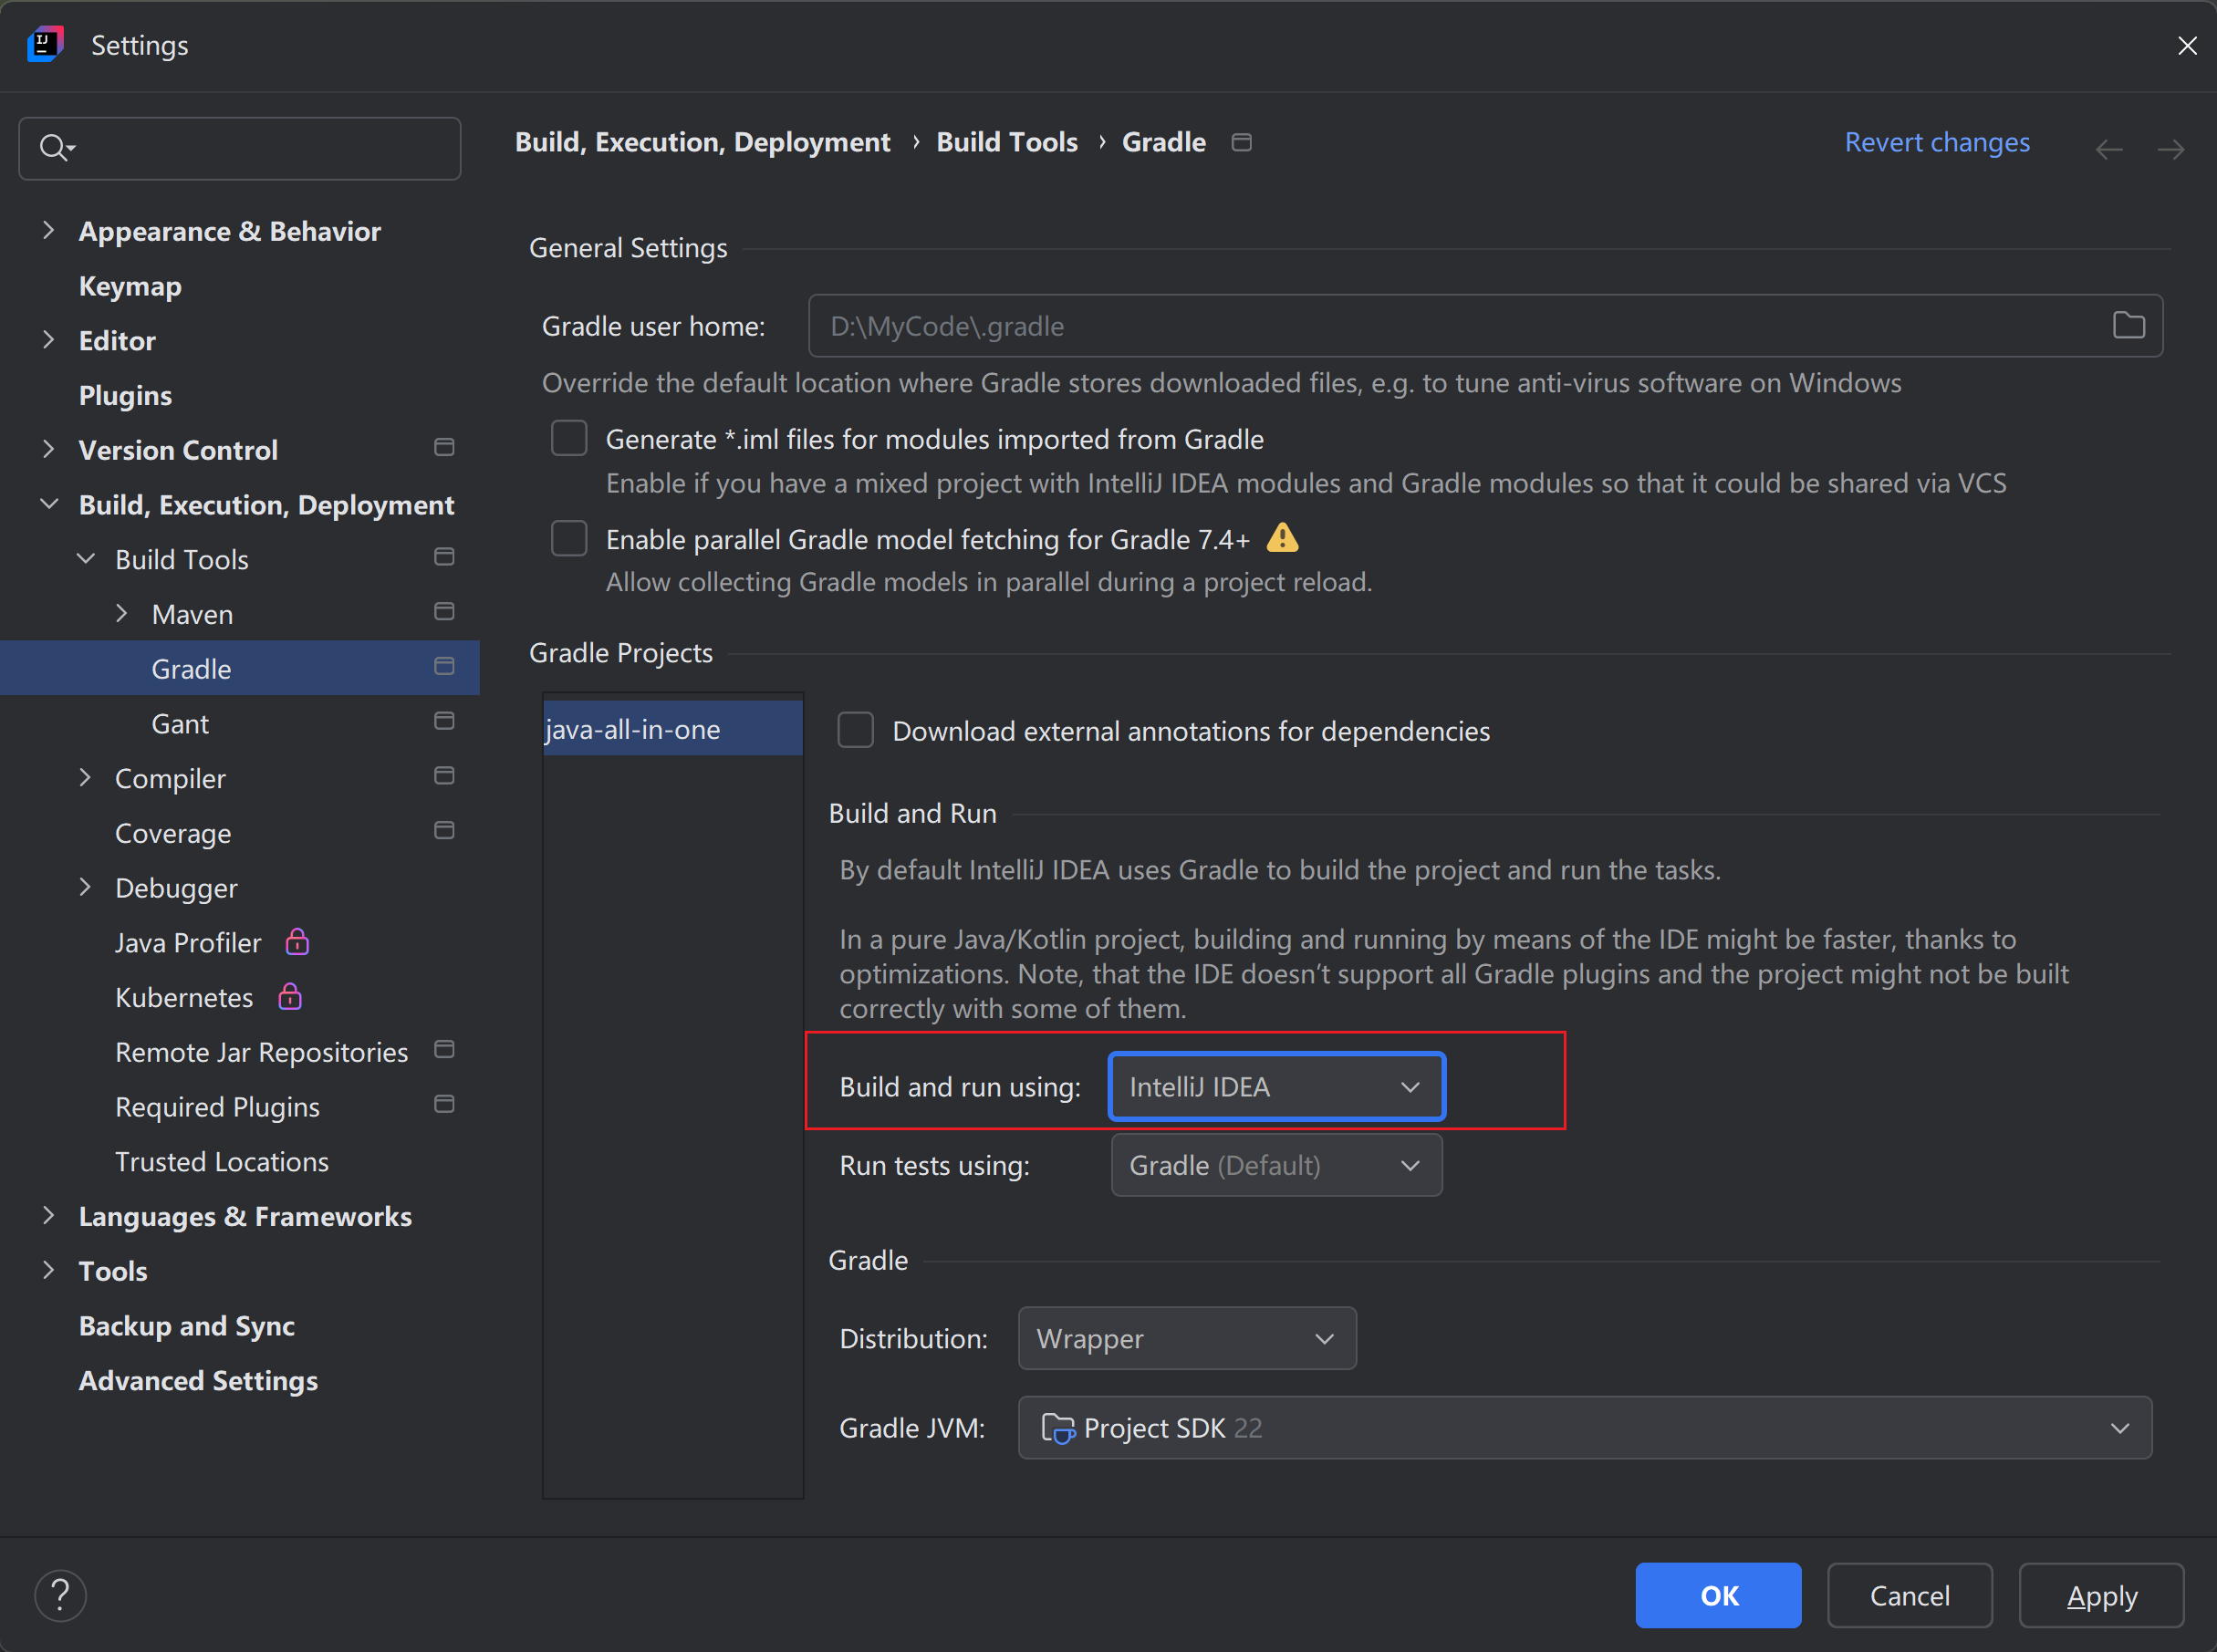
Task: Enable Generate *.iml files checkbox
Action: [x=569, y=438]
